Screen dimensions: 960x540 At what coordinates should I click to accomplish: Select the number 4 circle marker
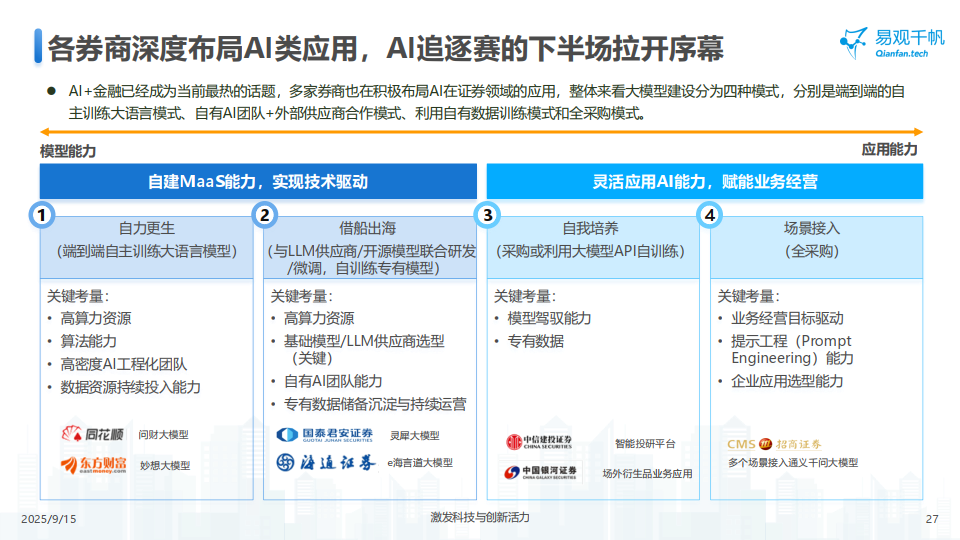[711, 214]
